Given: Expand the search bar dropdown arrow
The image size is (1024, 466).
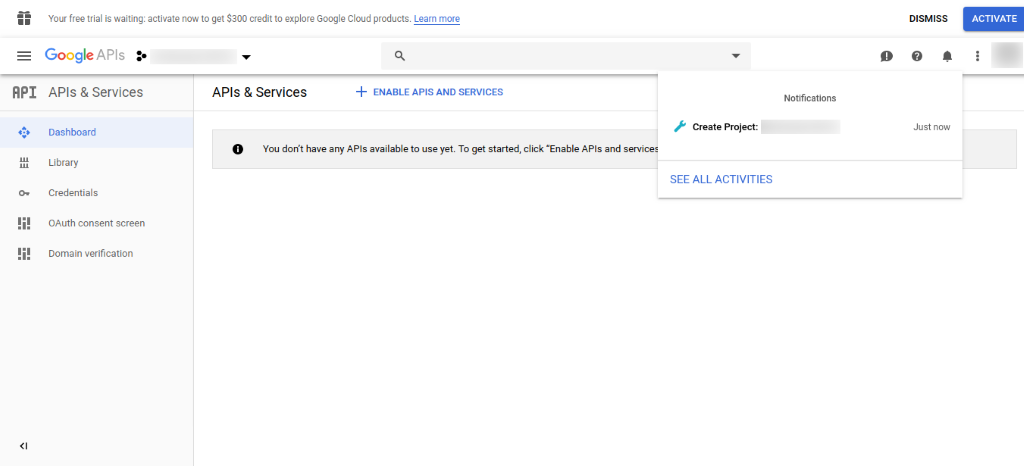Looking at the screenshot, I should [x=736, y=56].
